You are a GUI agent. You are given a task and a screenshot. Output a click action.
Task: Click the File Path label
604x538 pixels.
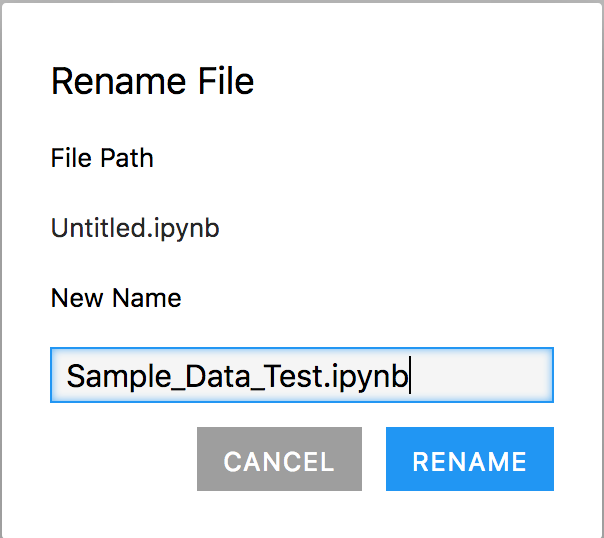pyautogui.click(x=102, y=158)
